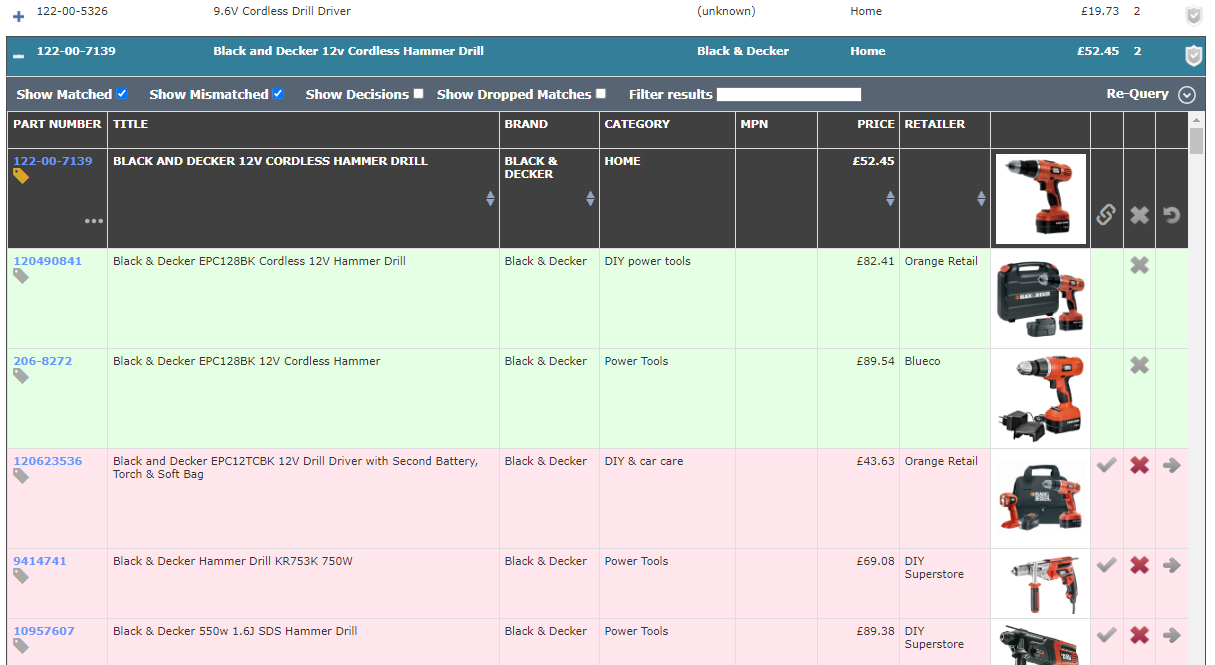
Task: Click the tag icon under 120623536
Action: [21, 476]
